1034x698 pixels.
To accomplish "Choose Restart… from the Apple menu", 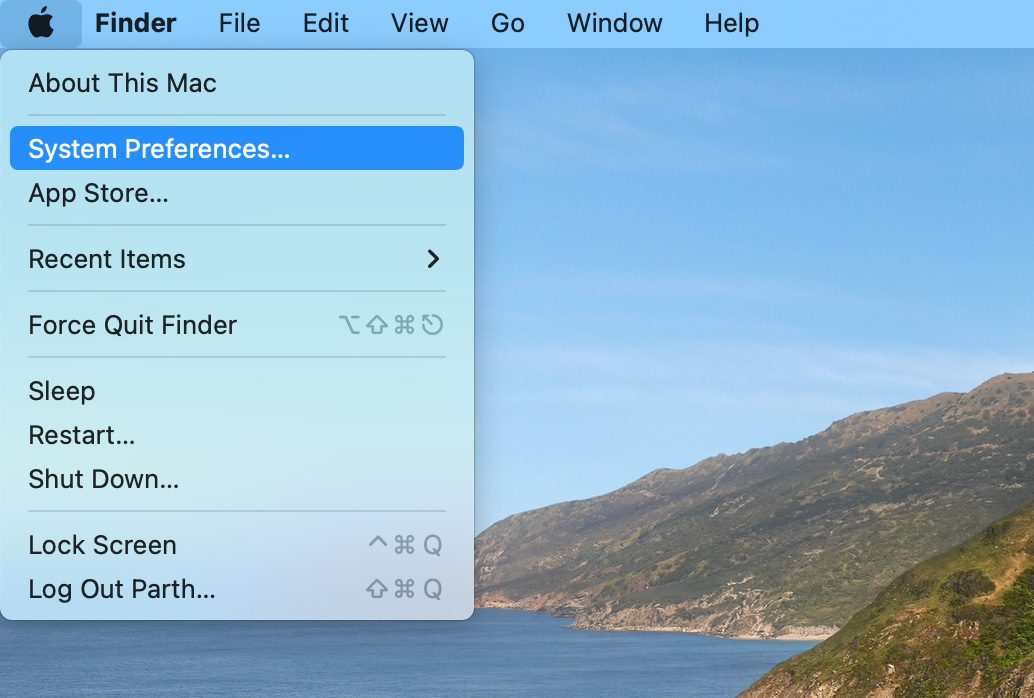I will [237, 435].
